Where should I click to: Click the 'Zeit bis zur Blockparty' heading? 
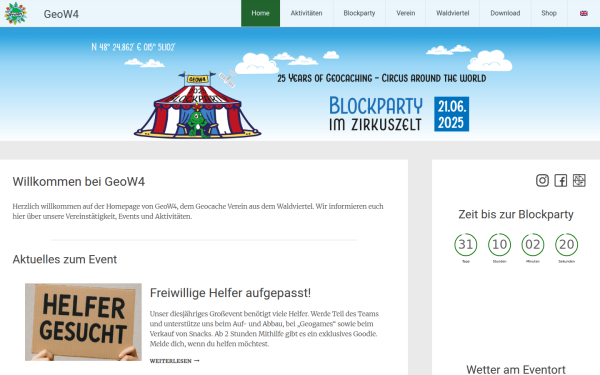click(516, 214)
